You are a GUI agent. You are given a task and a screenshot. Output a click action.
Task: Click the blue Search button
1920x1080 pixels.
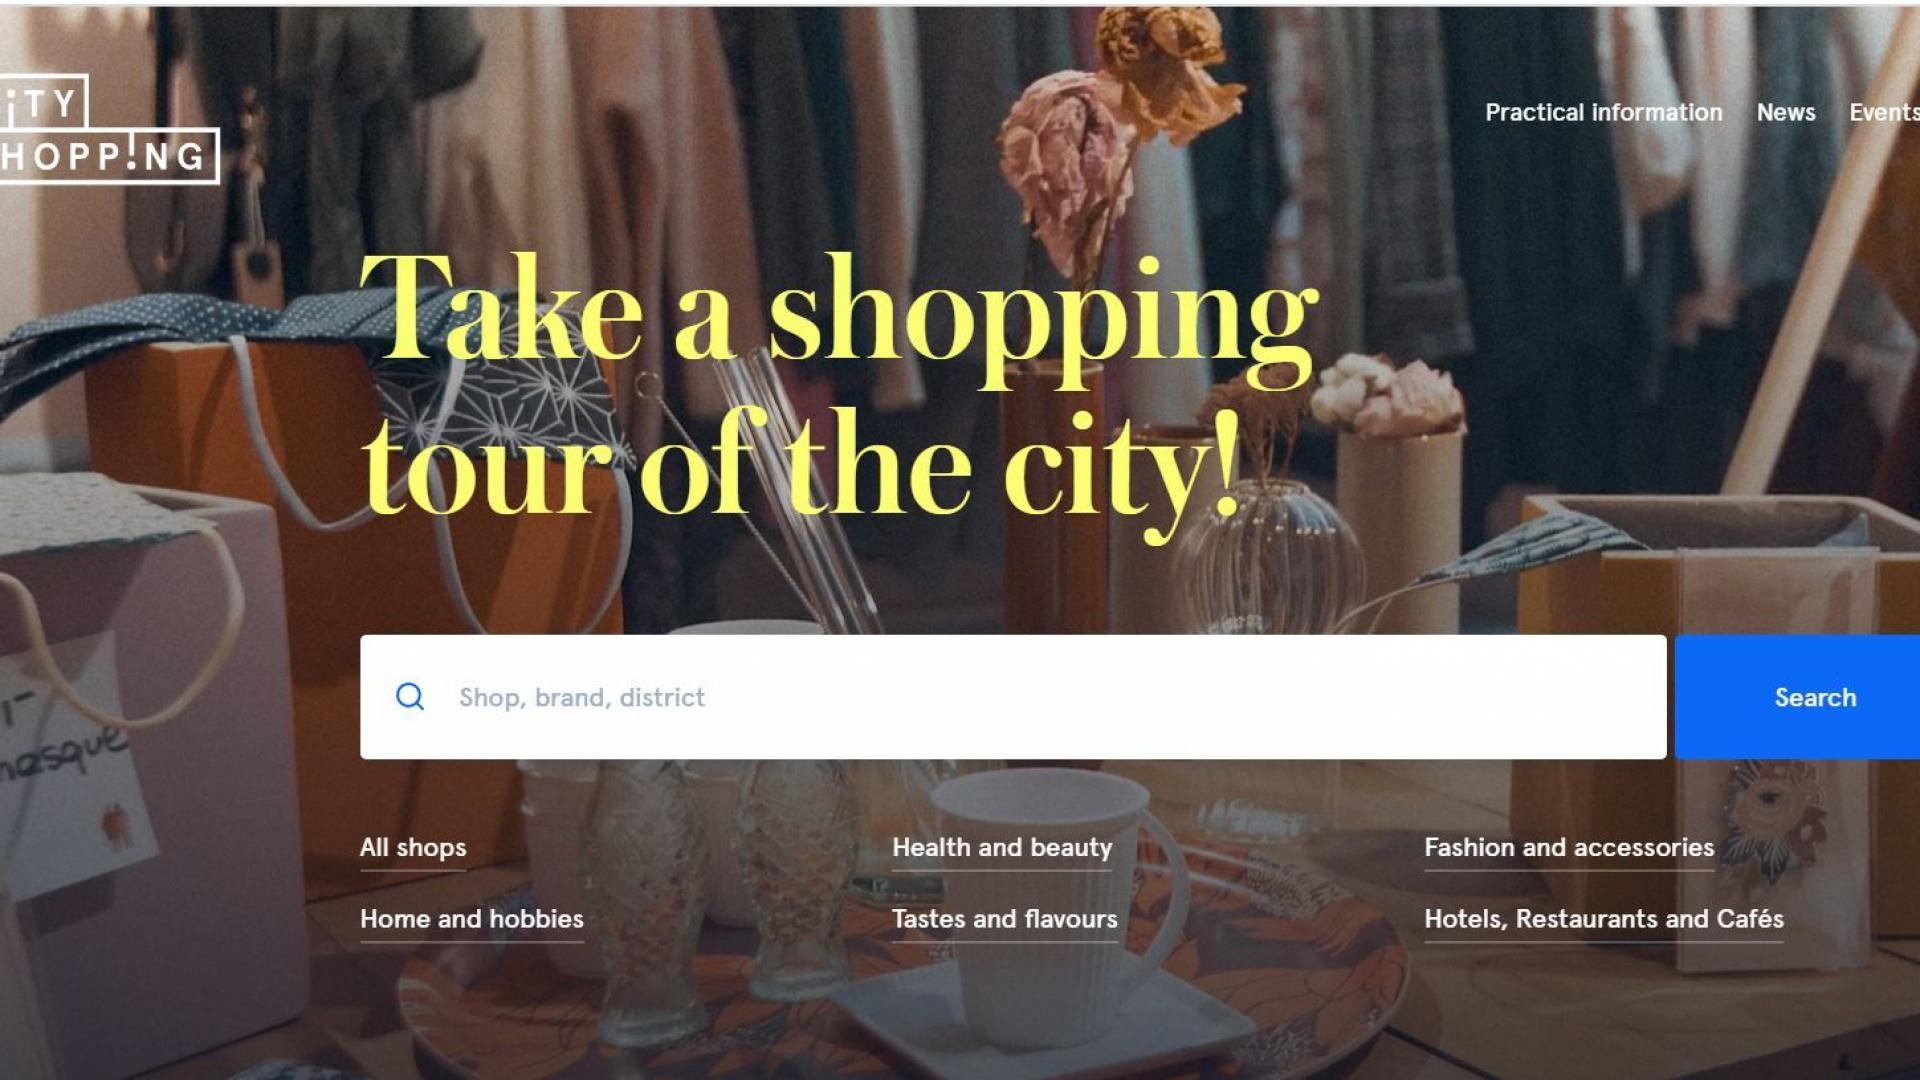(x=1797, y=697)
